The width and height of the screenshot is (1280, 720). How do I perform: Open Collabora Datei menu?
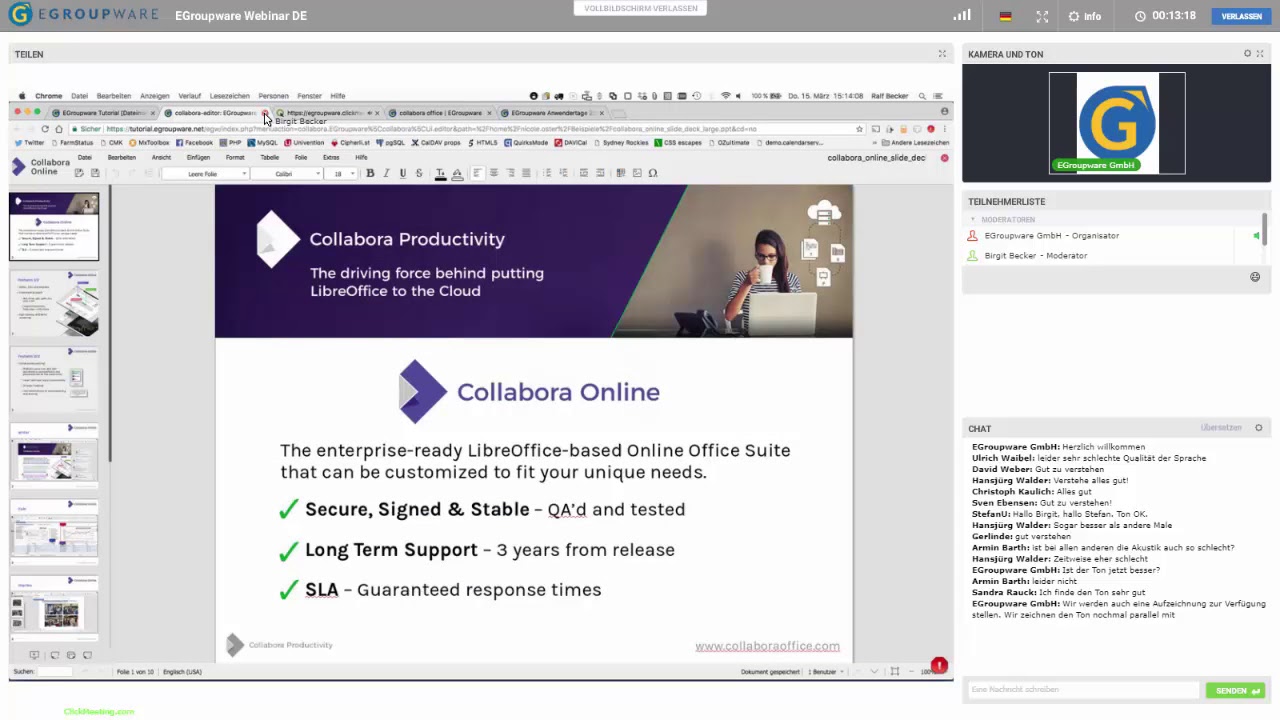84,157
